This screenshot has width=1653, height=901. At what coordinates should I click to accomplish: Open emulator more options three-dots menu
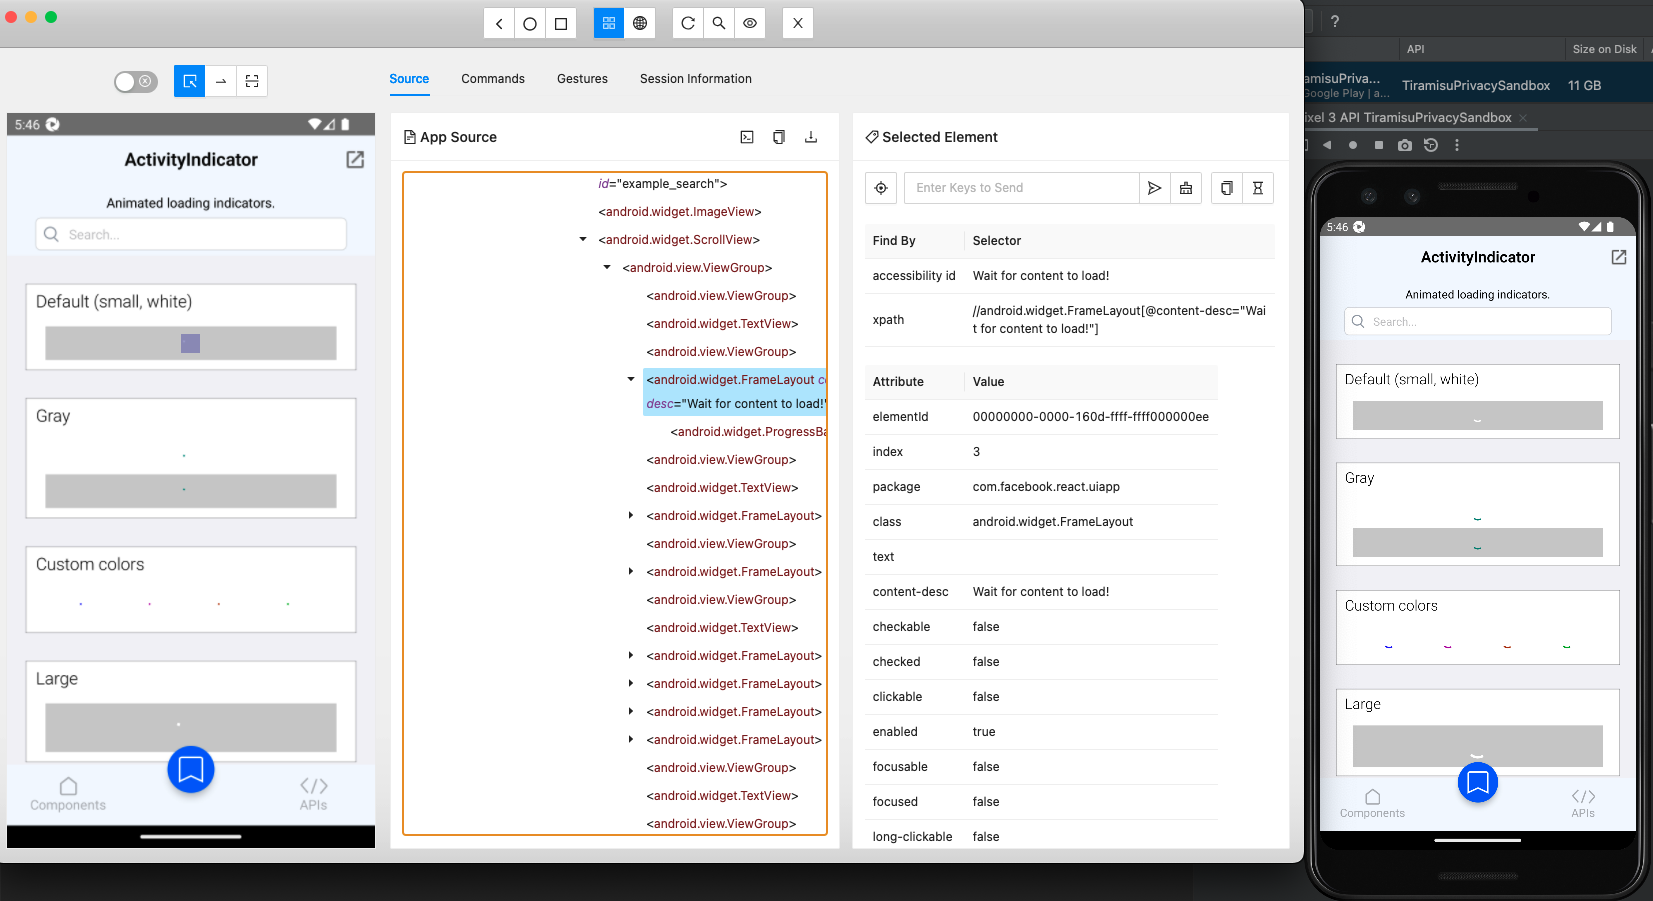point(1457,145)
